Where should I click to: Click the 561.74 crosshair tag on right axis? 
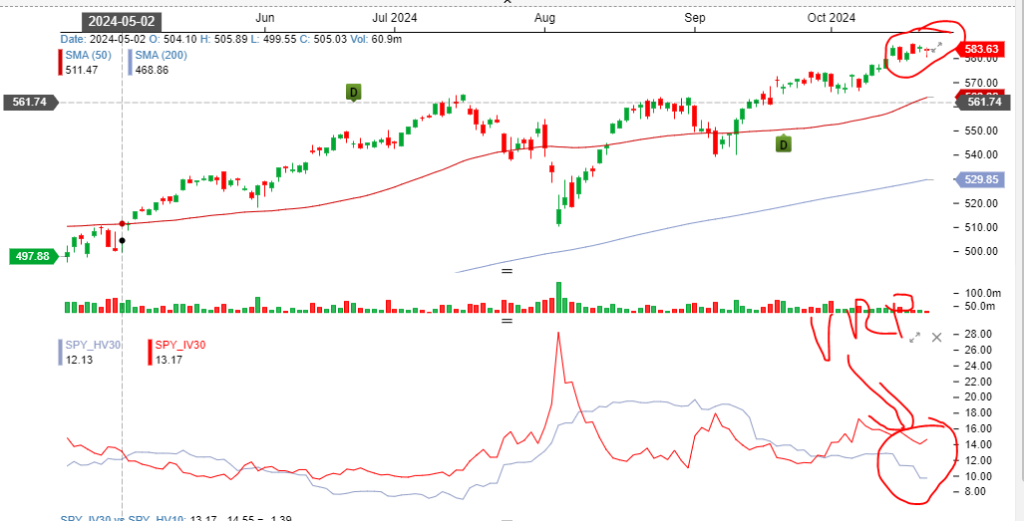(x=983, y=102)
